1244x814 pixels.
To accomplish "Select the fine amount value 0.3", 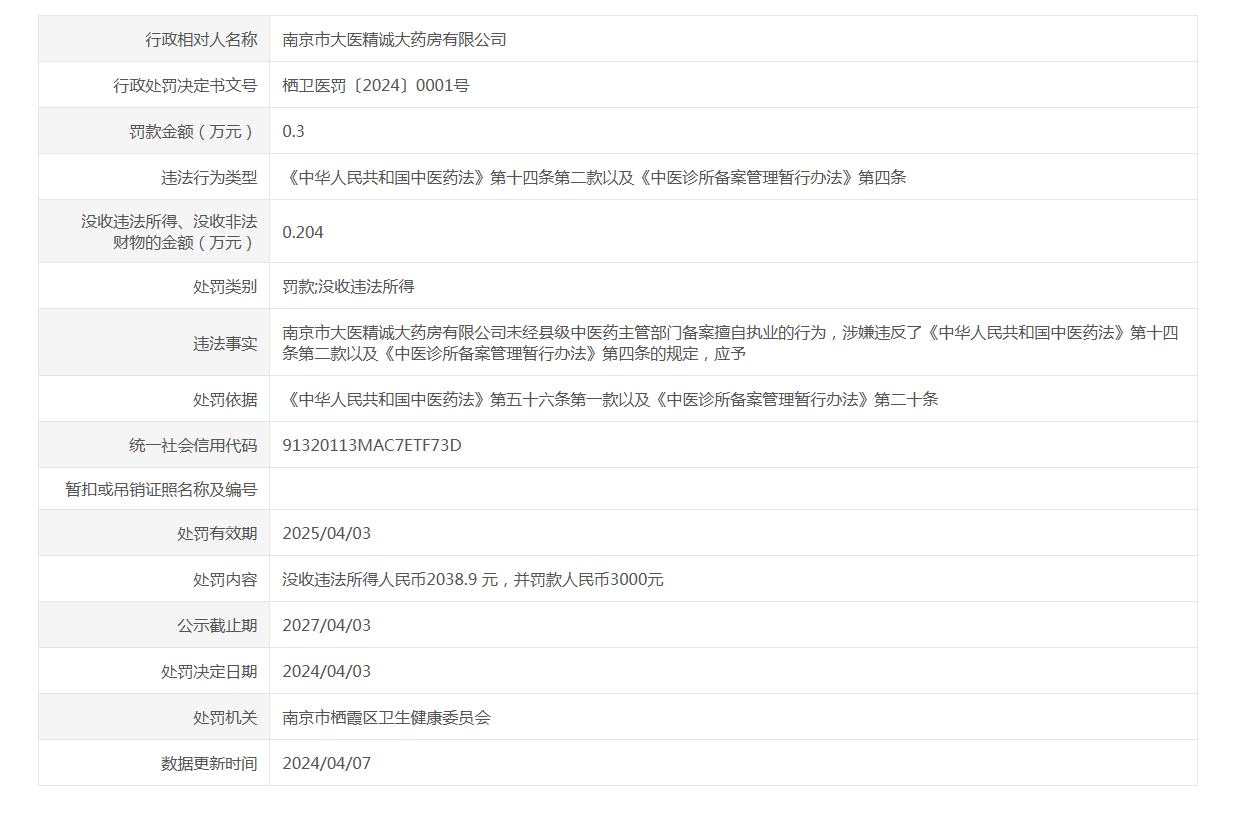I will coord(293,132).
